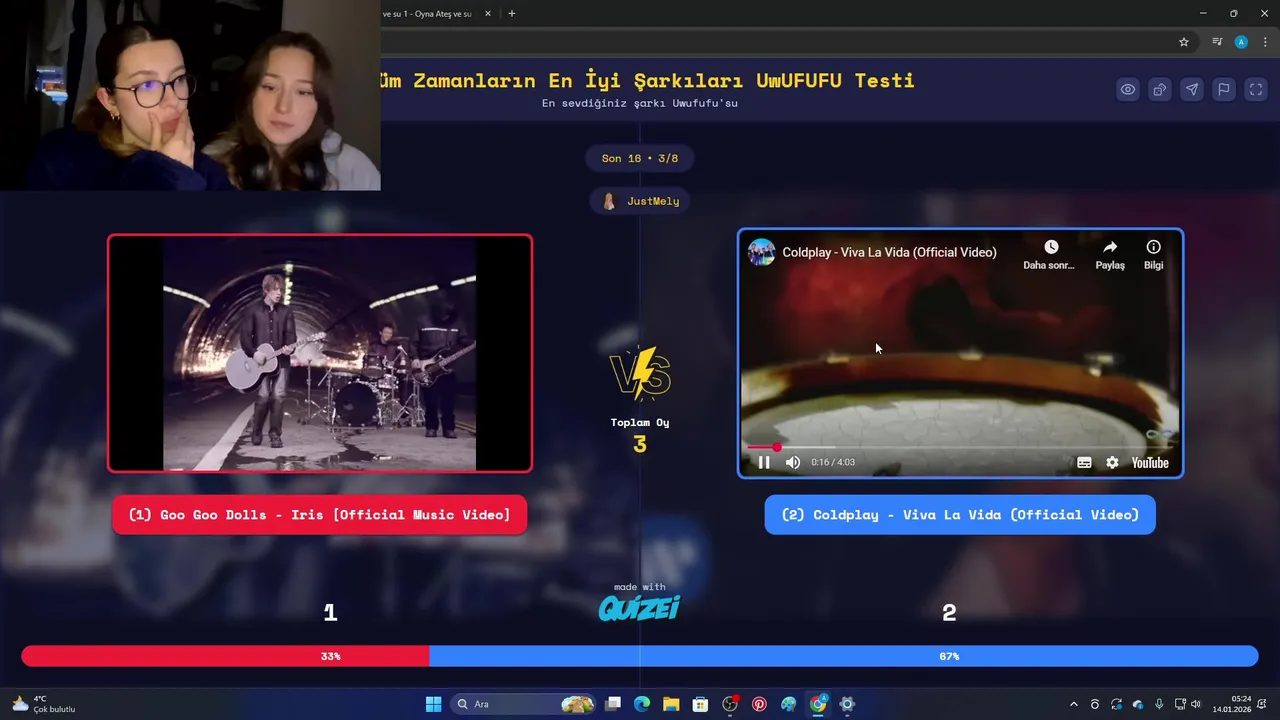Open Microsoft Store from the taskbar
This screenshot has width=1280, height=720.
700,704
